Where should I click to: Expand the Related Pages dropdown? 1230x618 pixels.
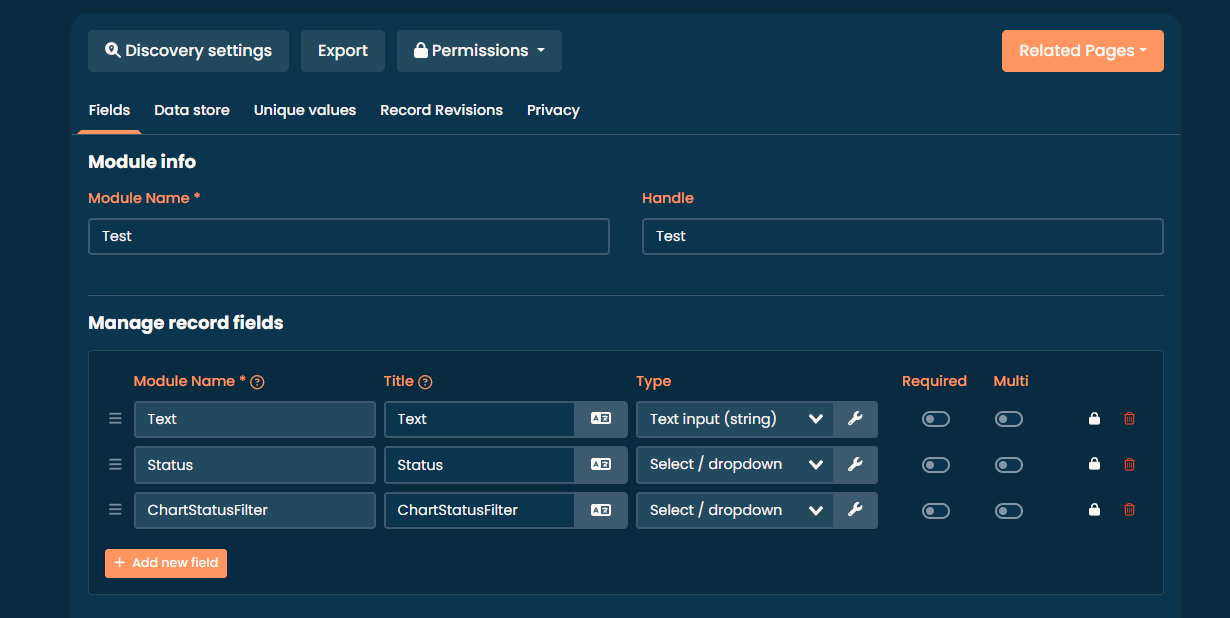pos(1083,51)
